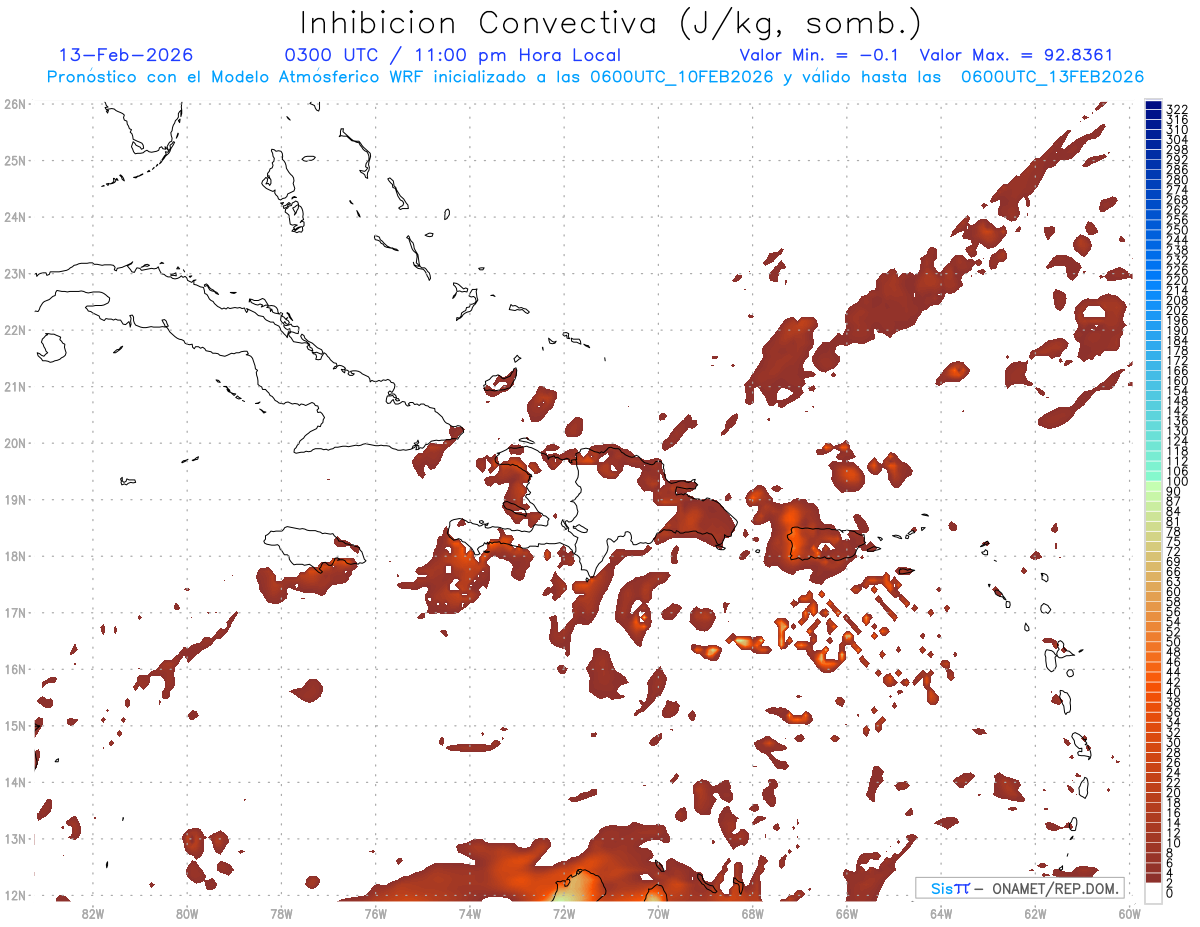Click the 76W longitude label
Screen dimensions: 1200x927
click(x=375, y=913)
